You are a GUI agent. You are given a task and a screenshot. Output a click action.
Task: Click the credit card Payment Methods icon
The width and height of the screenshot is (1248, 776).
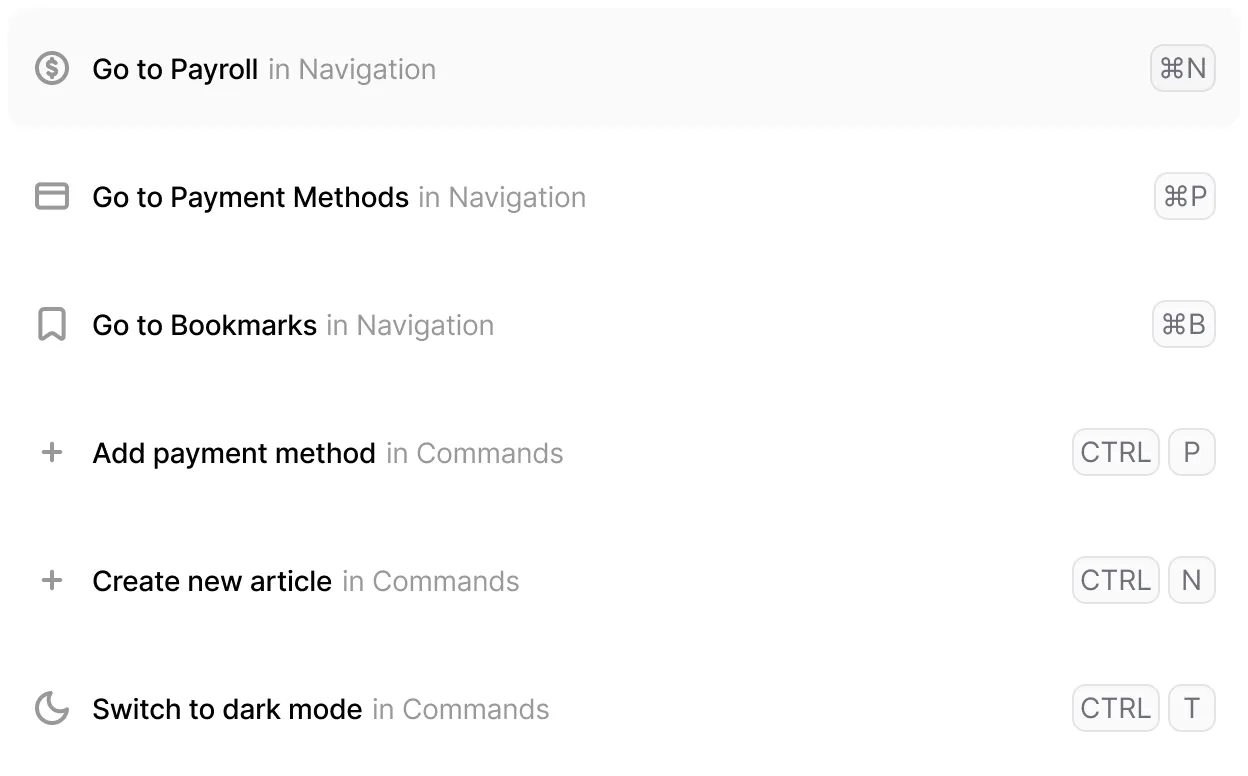tap(52, 197)
